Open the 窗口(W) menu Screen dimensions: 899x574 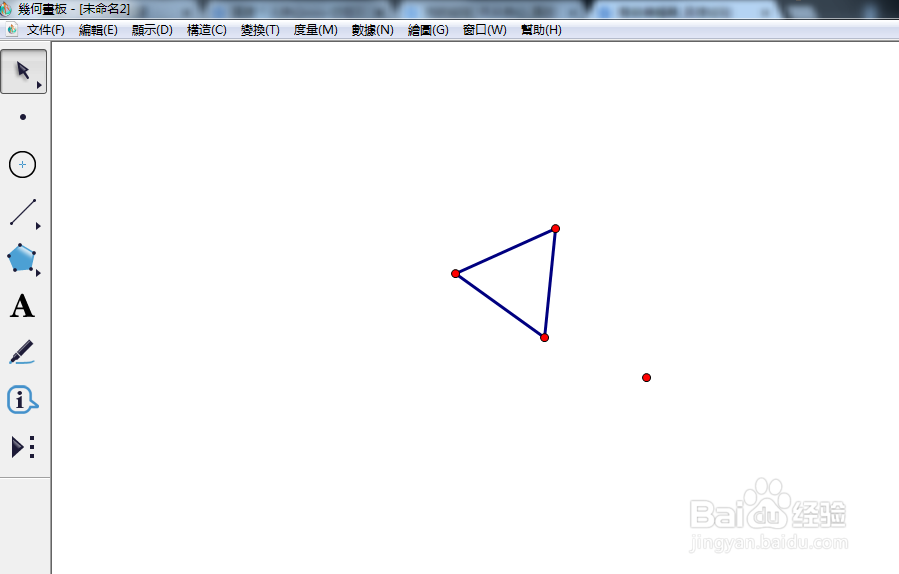(x=484, y=30)
